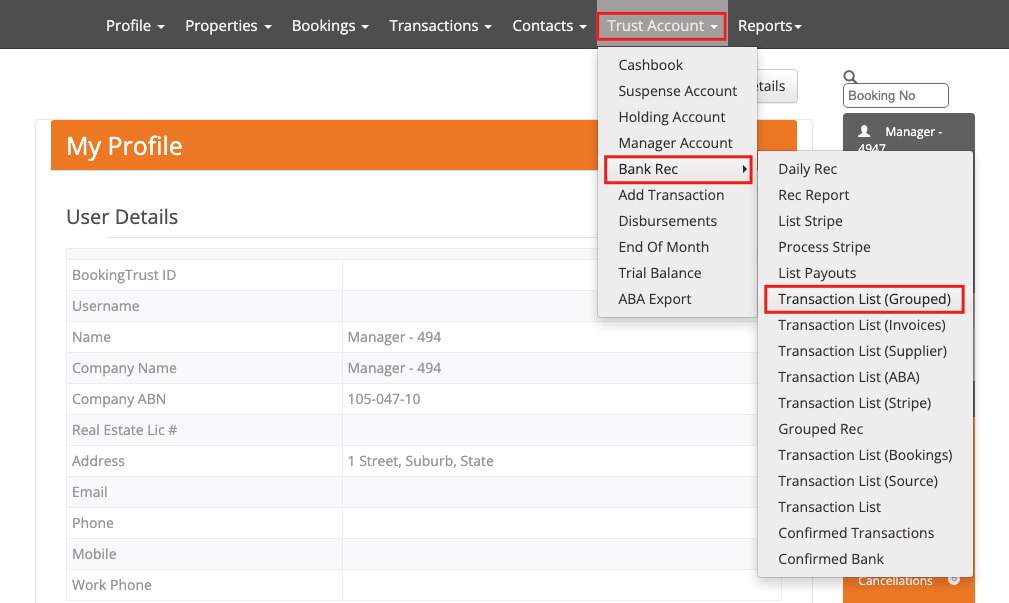Open Confirmed Transactions submenu item
1009x603 pixels.
point(856,533)
